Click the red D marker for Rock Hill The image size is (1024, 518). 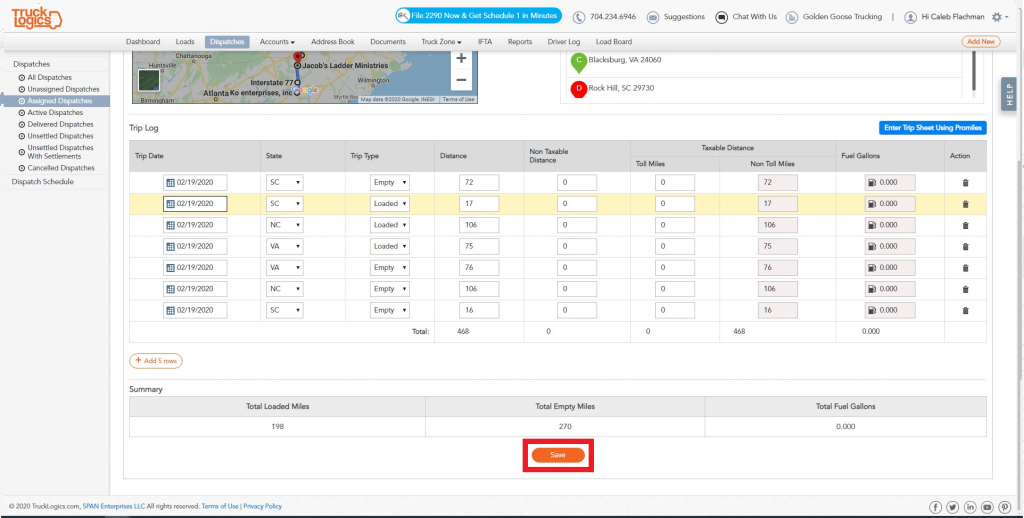[579, 89]
